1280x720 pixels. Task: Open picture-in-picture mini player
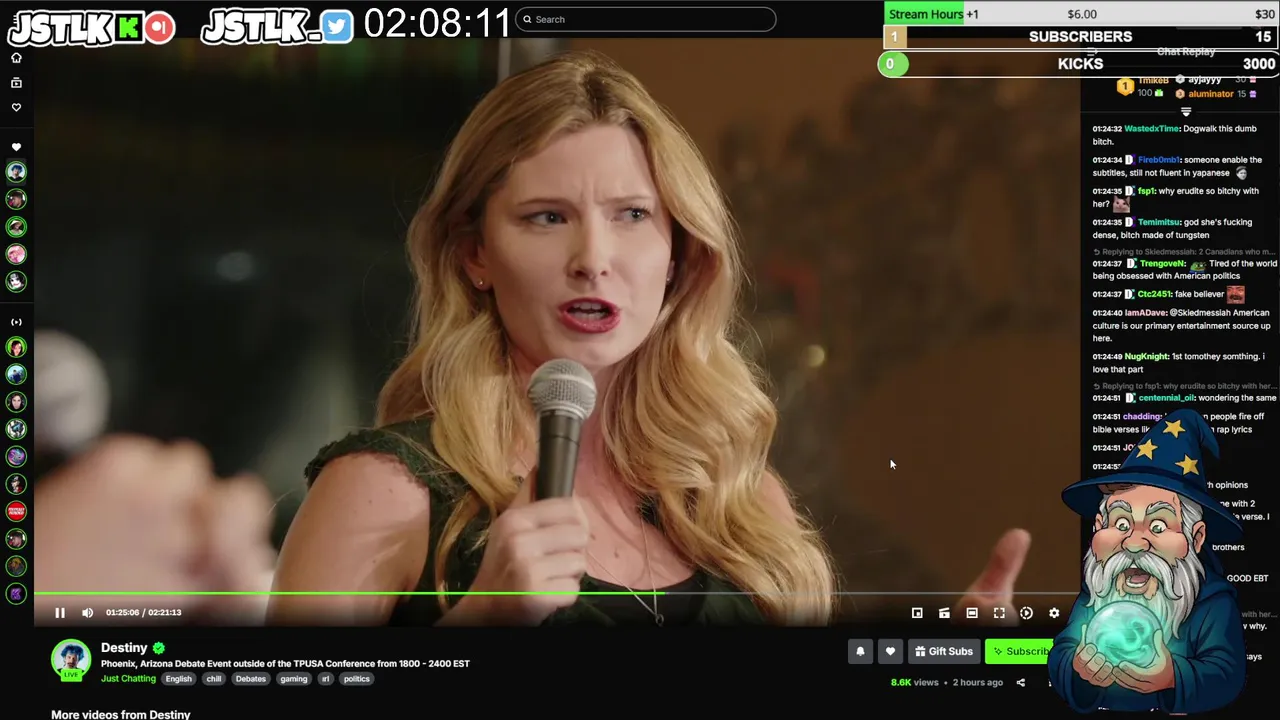click(x=917, y=613)
